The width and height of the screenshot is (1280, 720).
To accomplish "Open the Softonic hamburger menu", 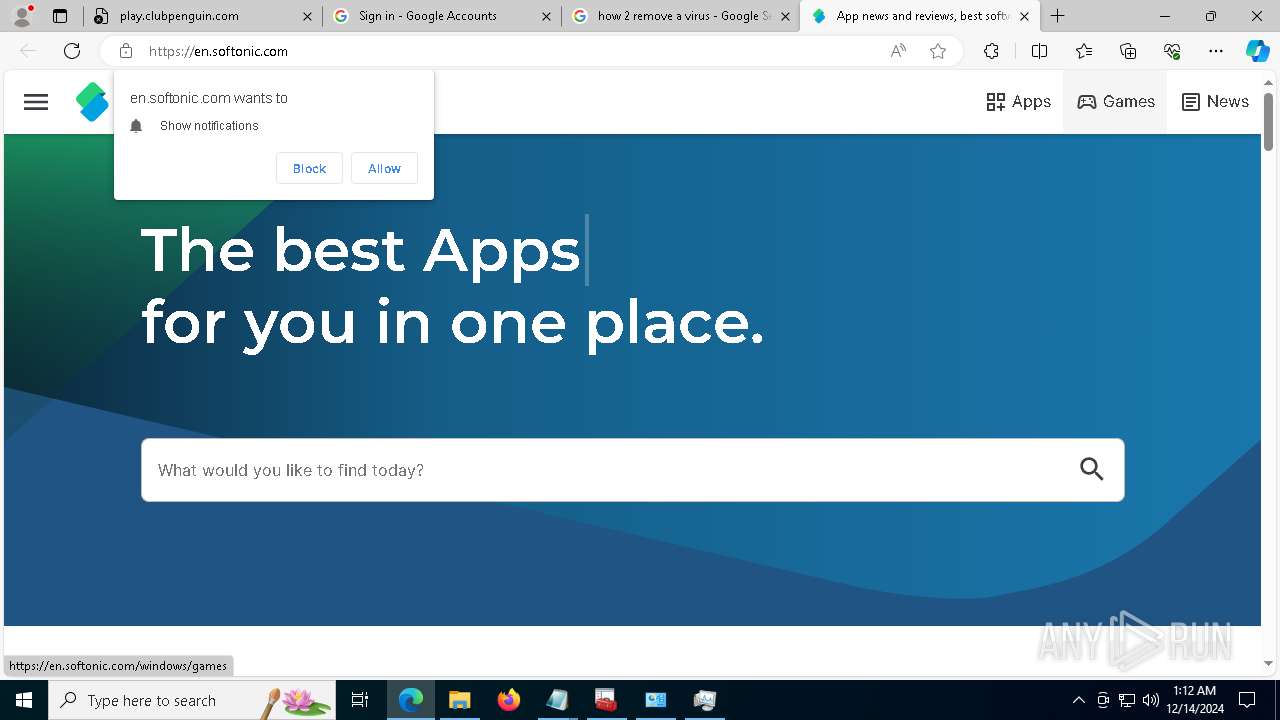I will (x=36, y=102).
